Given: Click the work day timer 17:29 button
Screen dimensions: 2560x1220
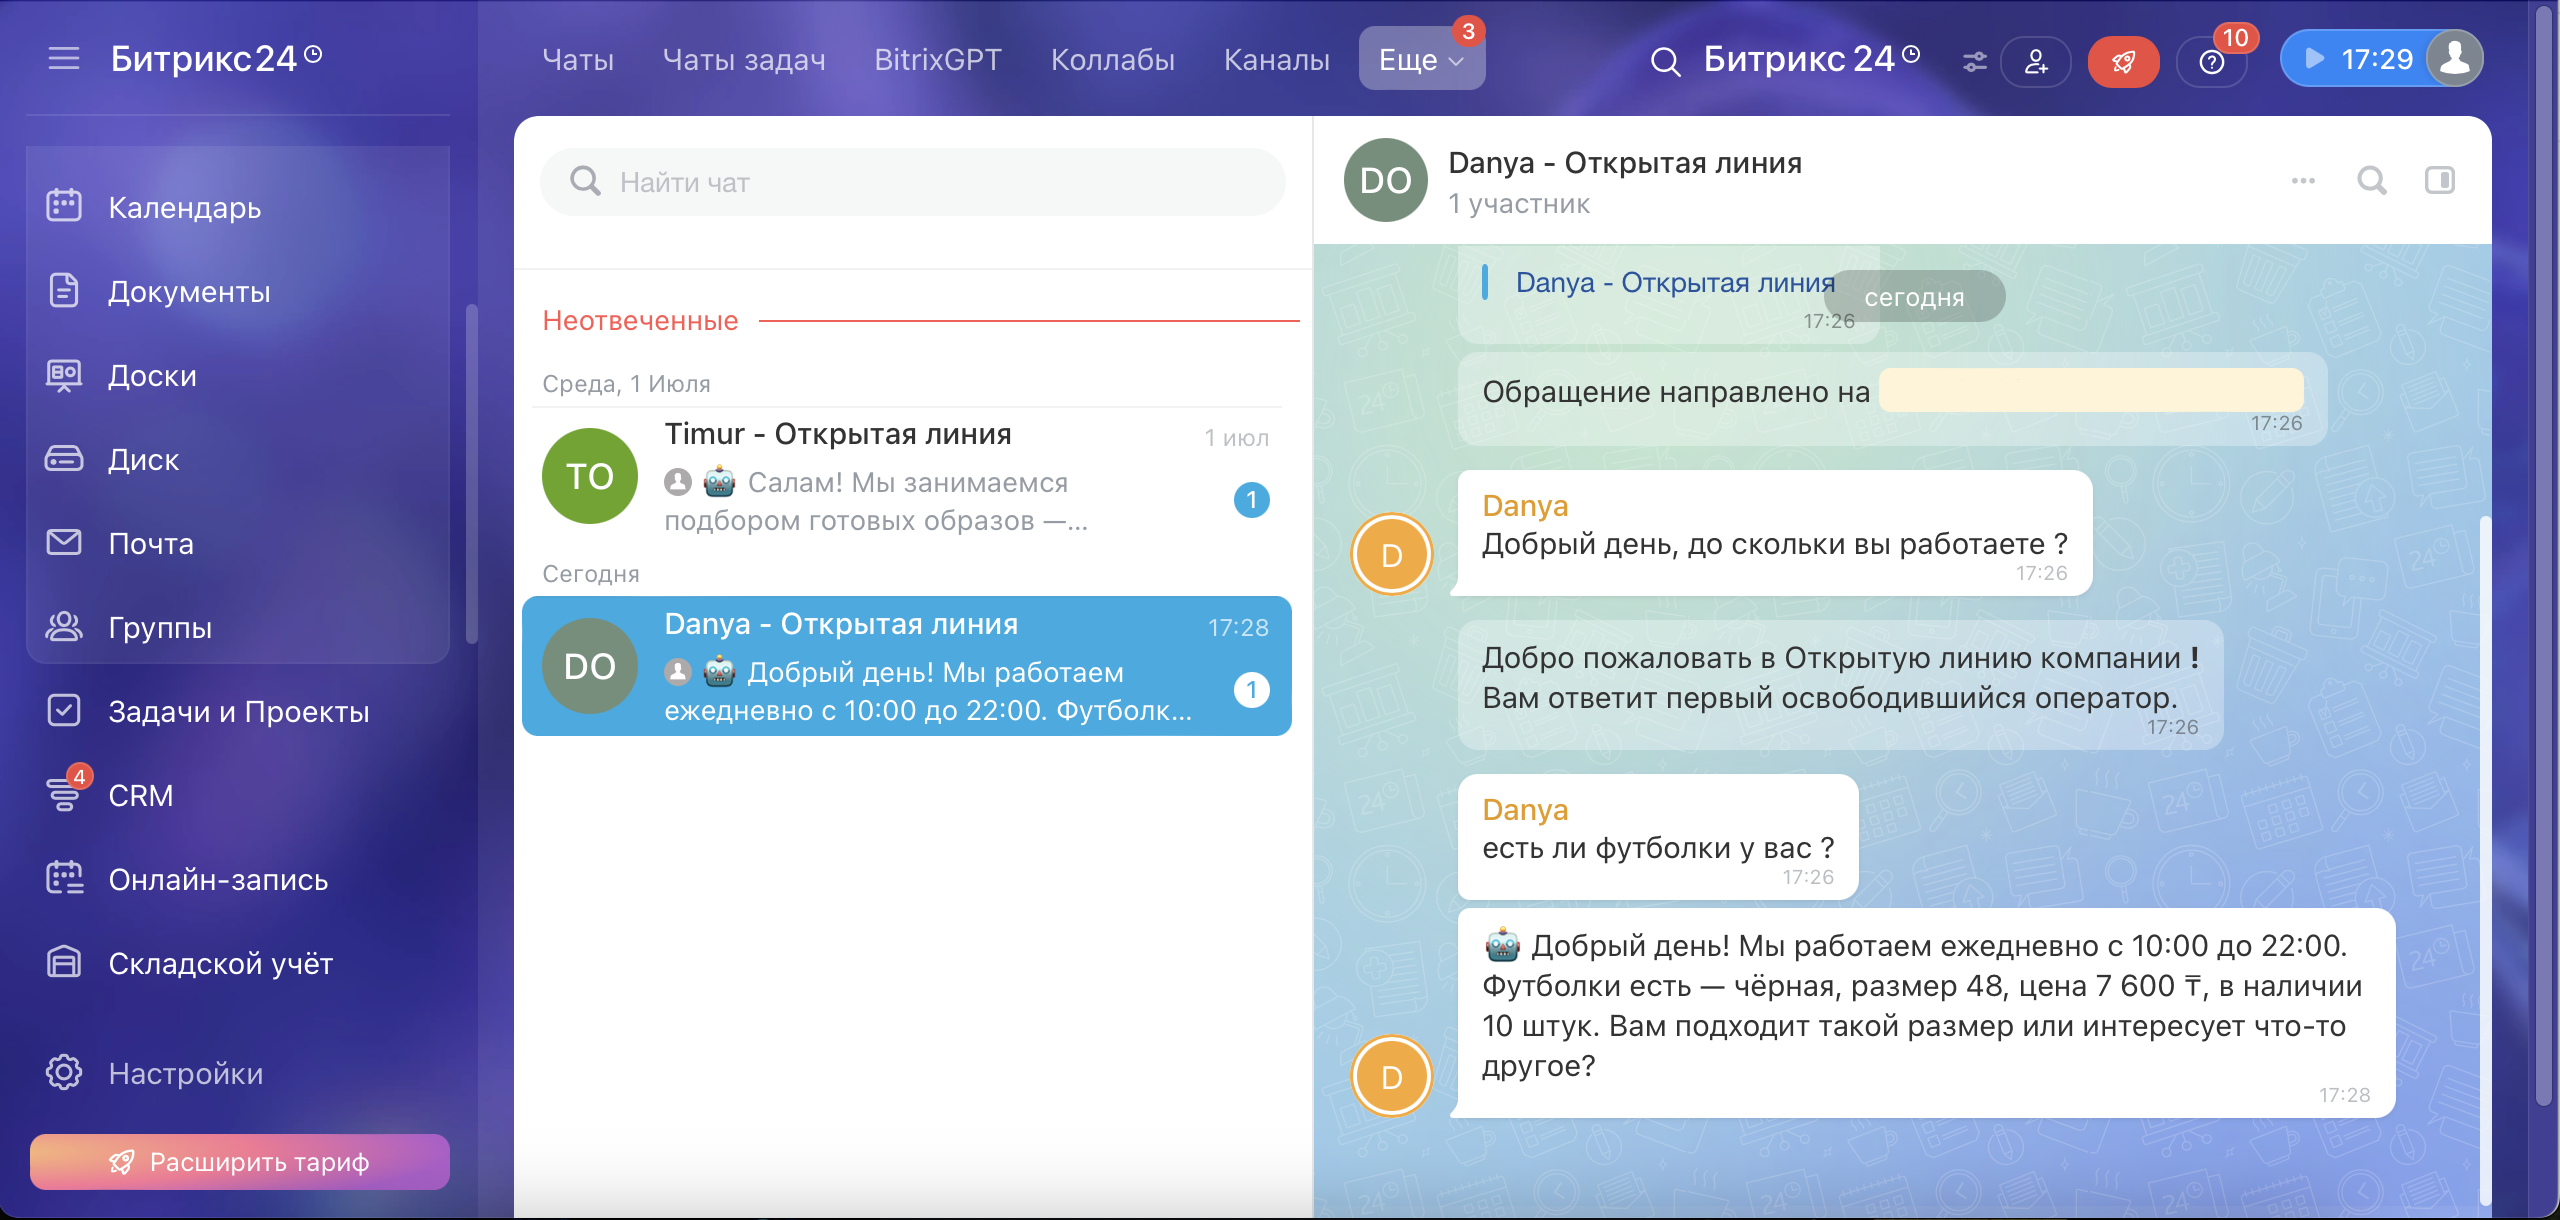Looking at the screenshot, I should (x=2357, y=59).
